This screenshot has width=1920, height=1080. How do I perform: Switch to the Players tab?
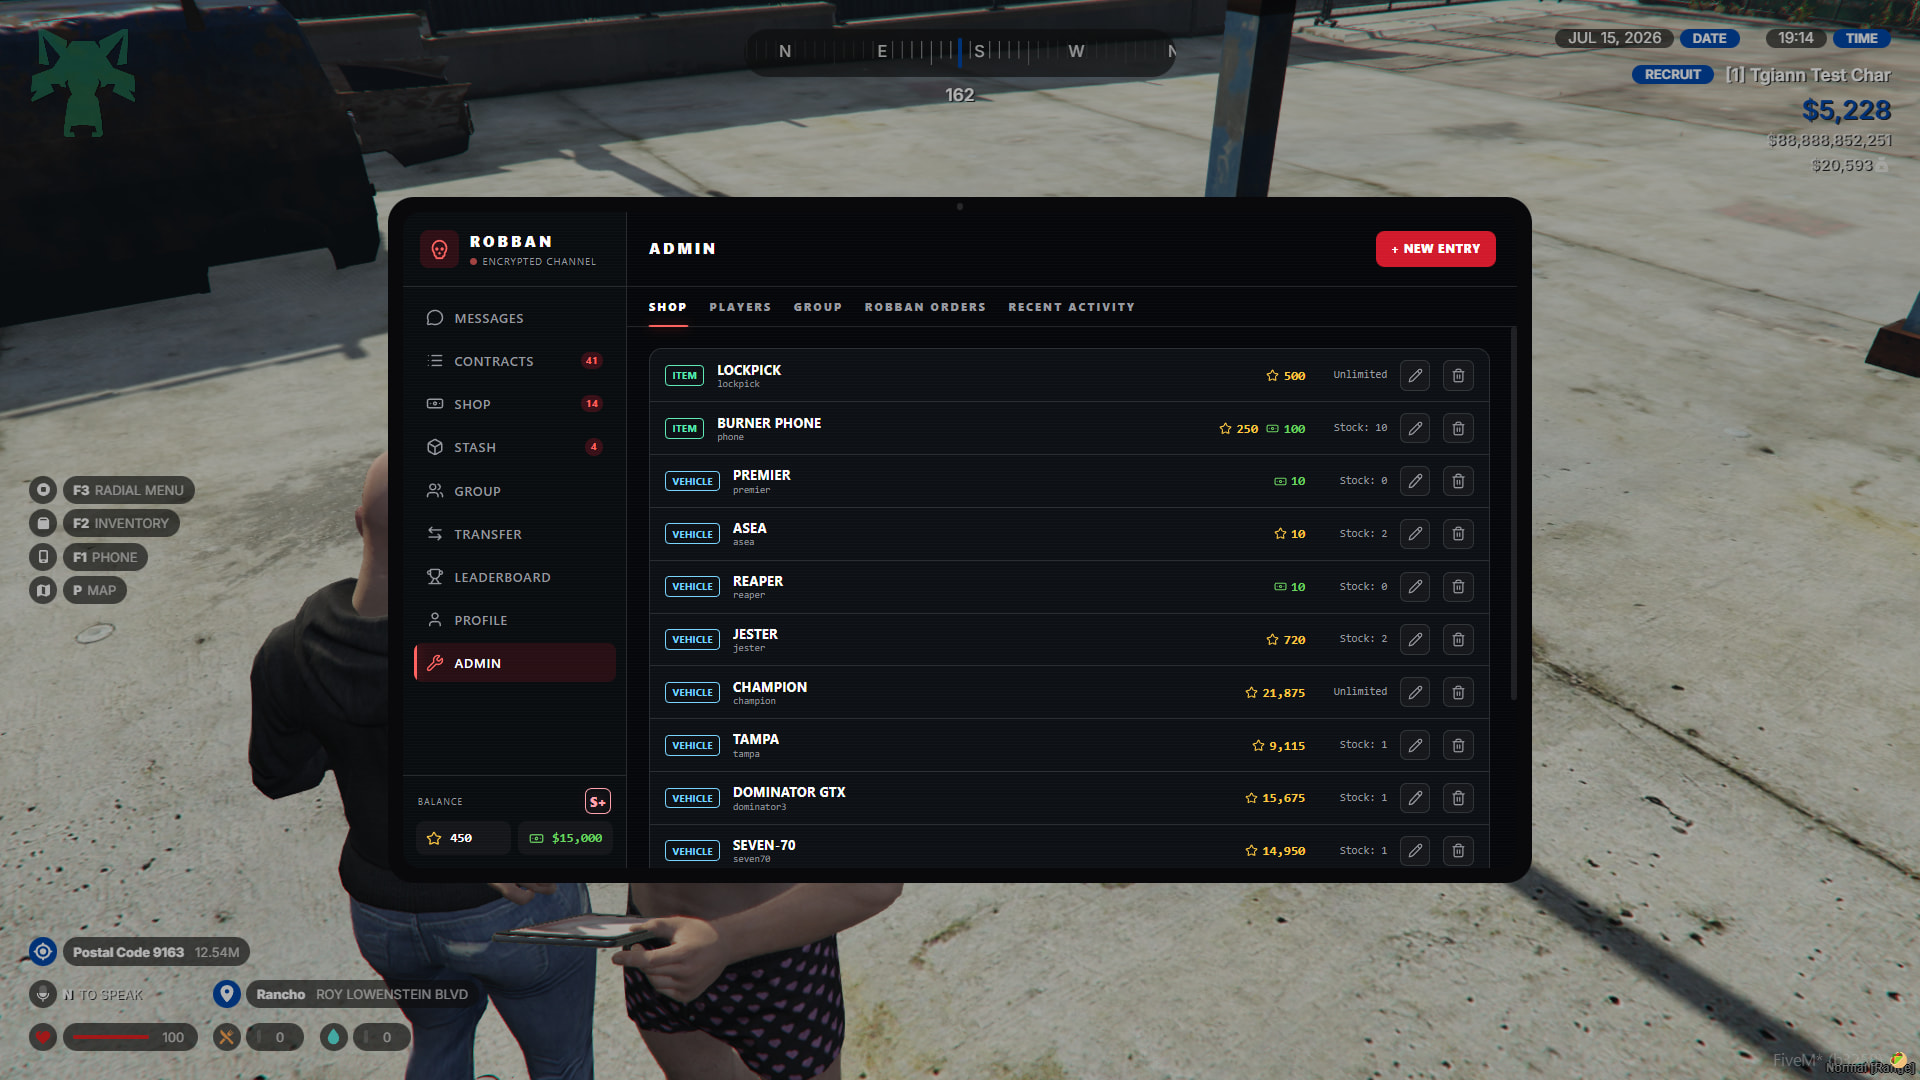tap(740, 307)
